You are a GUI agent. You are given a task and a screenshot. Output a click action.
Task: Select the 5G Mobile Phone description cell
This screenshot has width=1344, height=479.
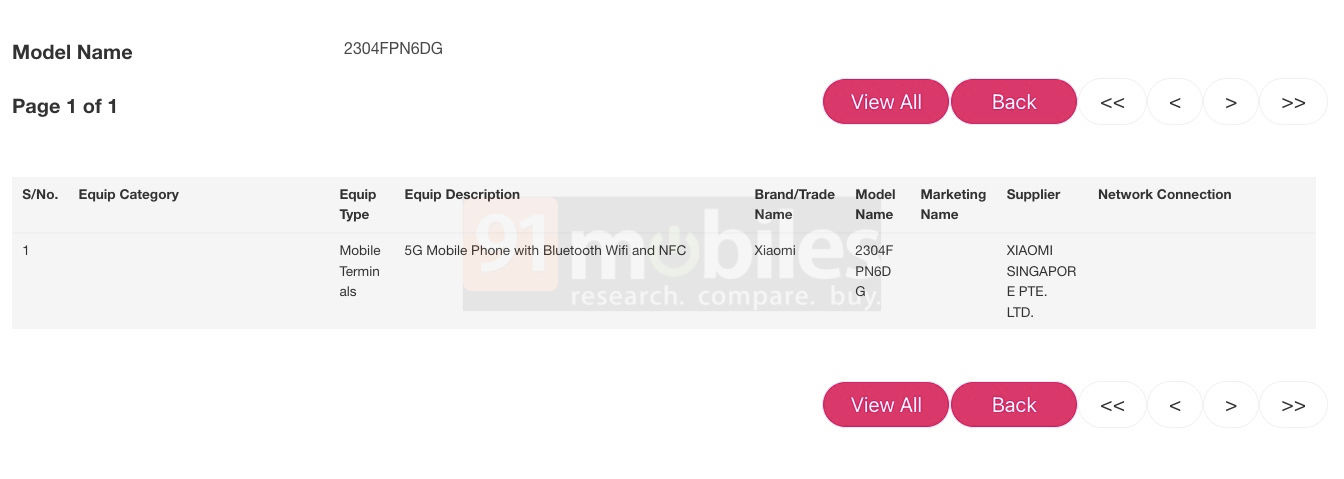545,251
